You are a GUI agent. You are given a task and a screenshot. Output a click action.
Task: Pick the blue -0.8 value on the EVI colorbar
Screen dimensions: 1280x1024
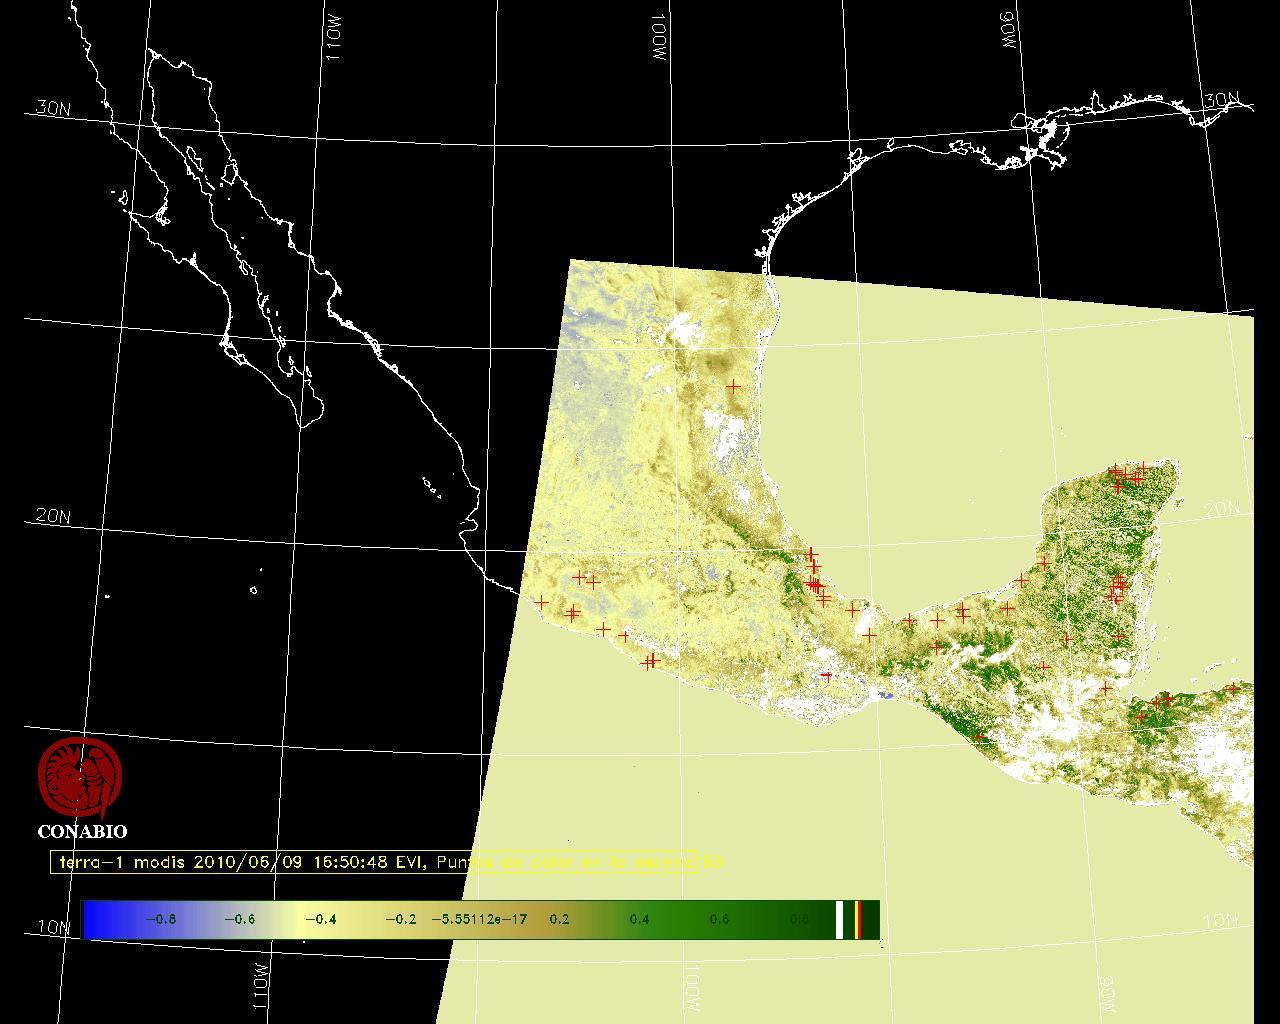(160, 919)
